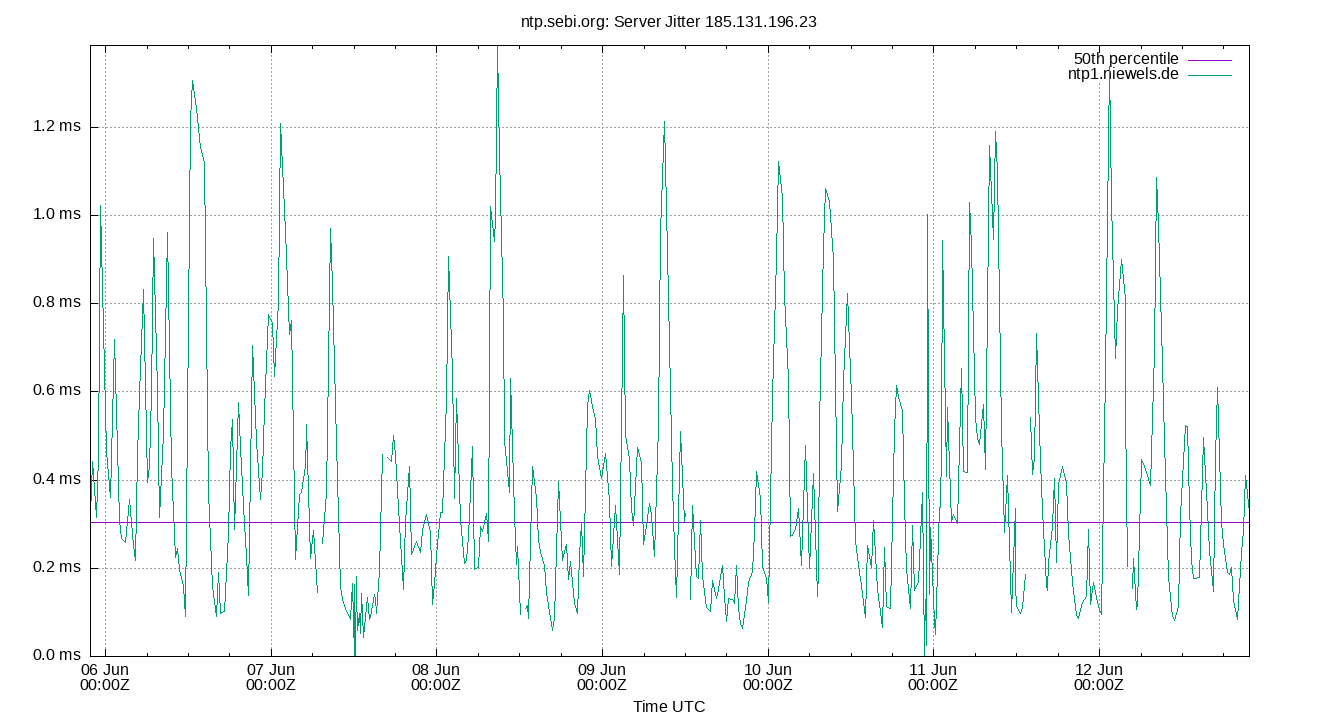Click the '0.2 ms' y-axis label
This screenshot has width=1340, height=720.
click(57, 568)
